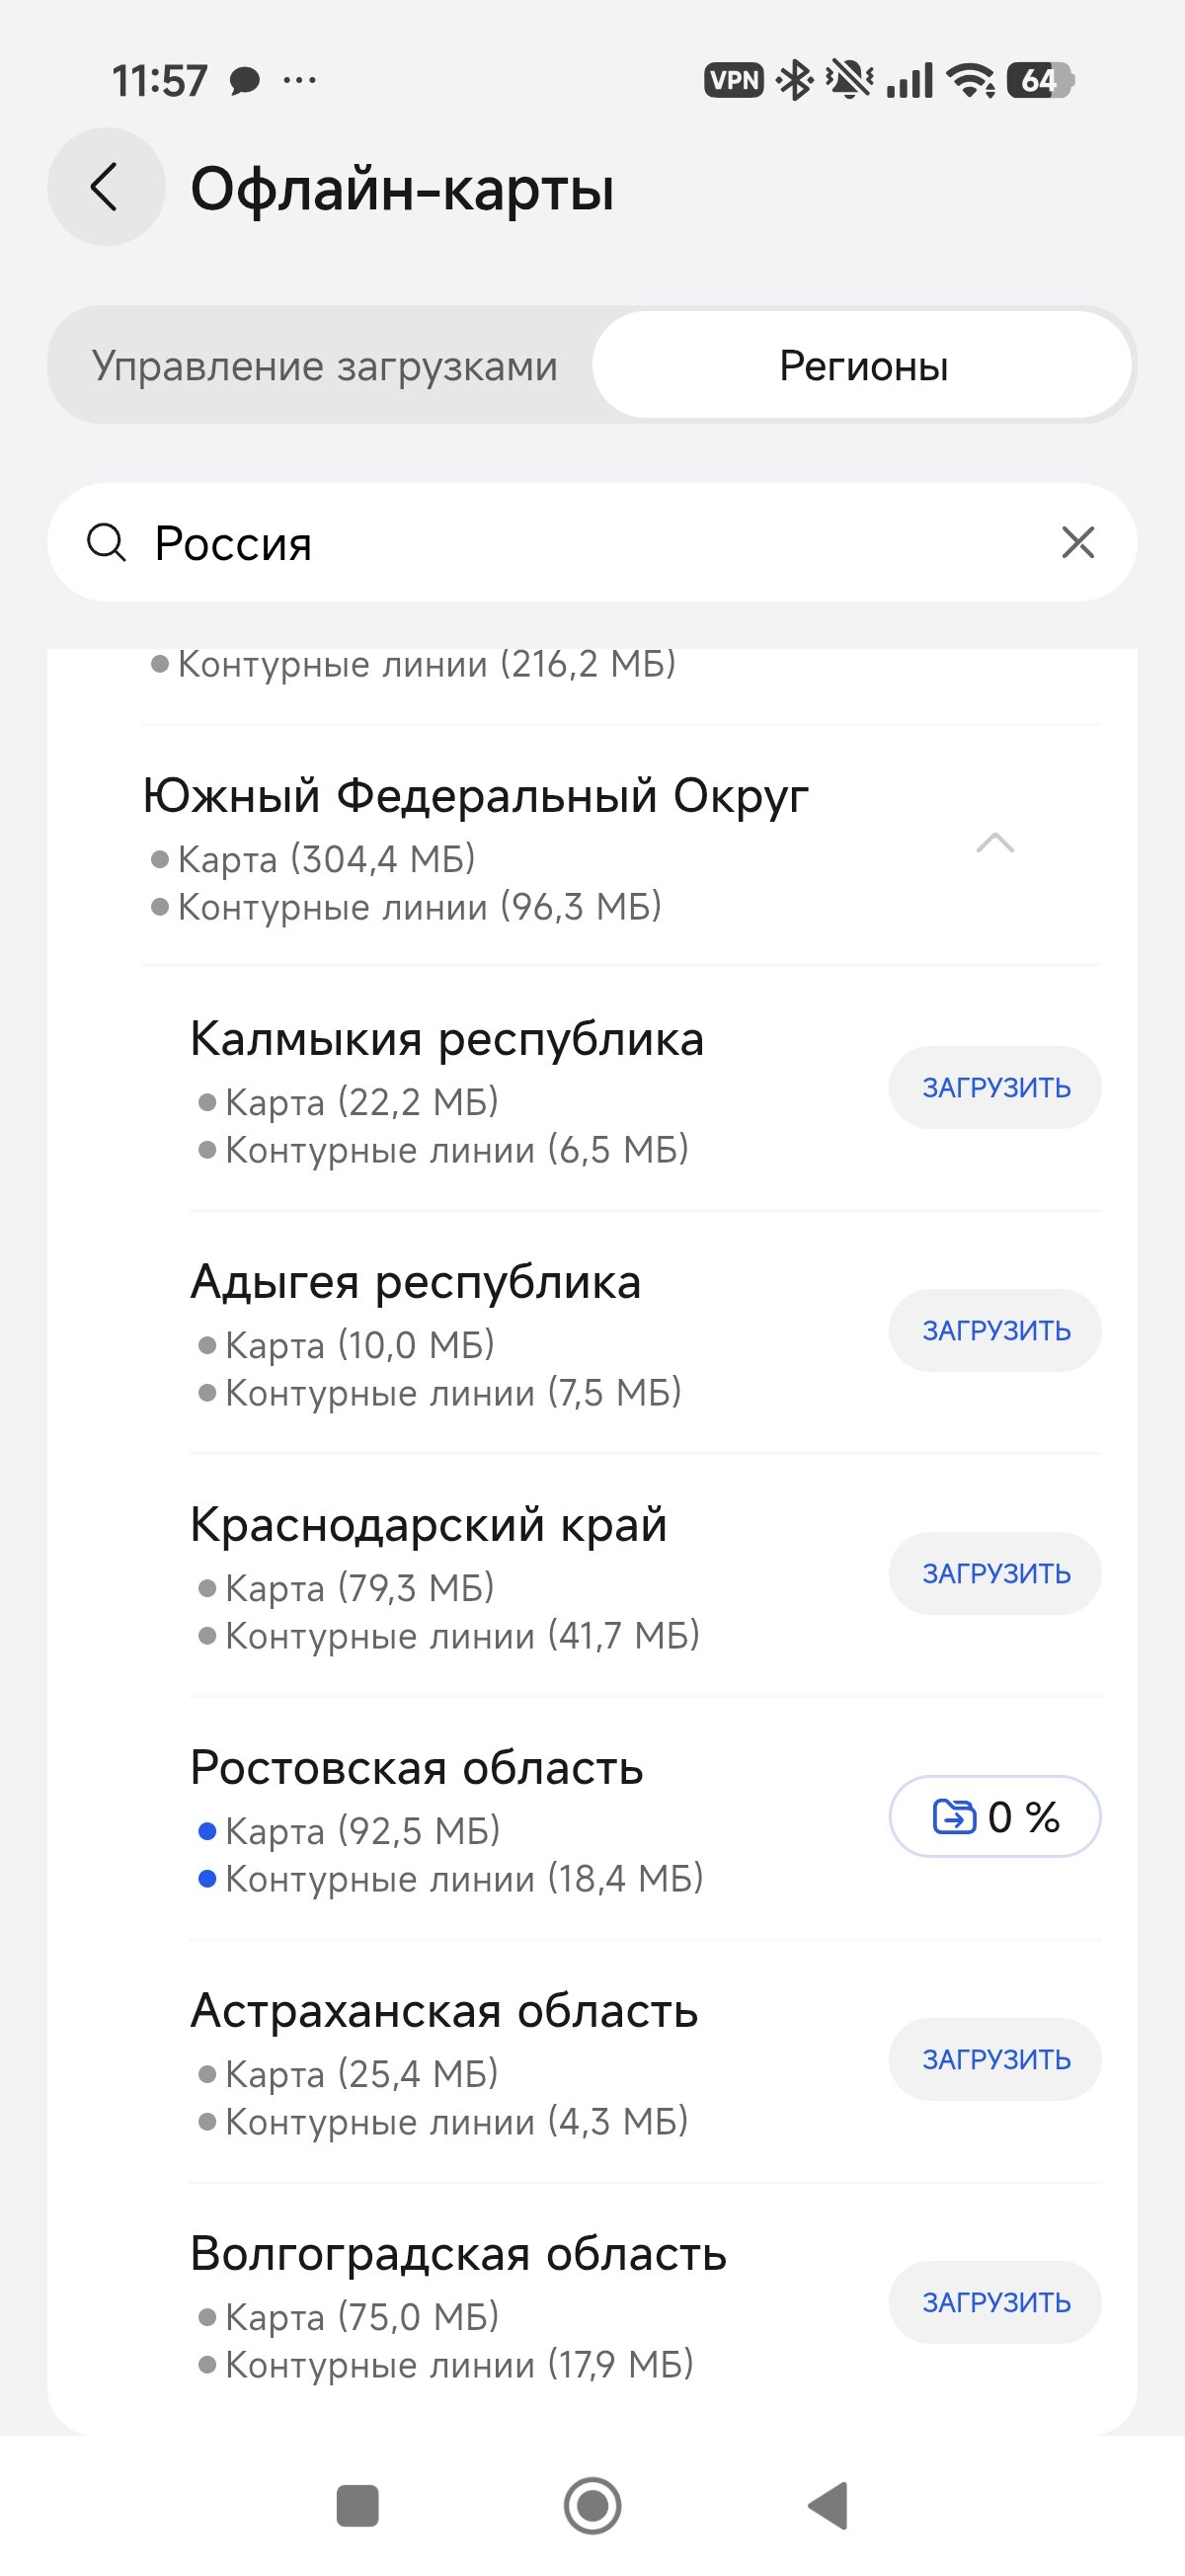Tap the Android recent apps square
Screen dimensions: 1185x2576
(357, 2505)
